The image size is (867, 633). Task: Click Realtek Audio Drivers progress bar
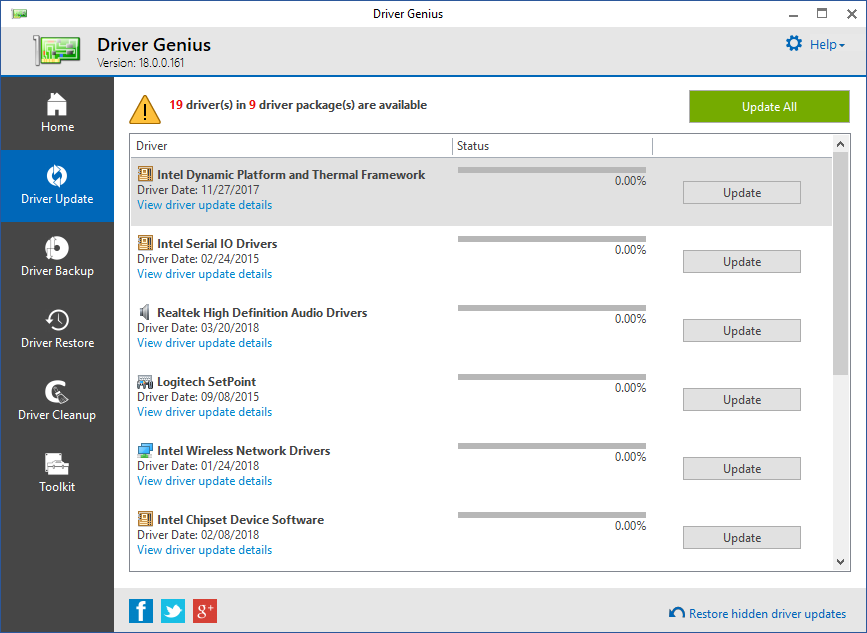tap(552, 308)
